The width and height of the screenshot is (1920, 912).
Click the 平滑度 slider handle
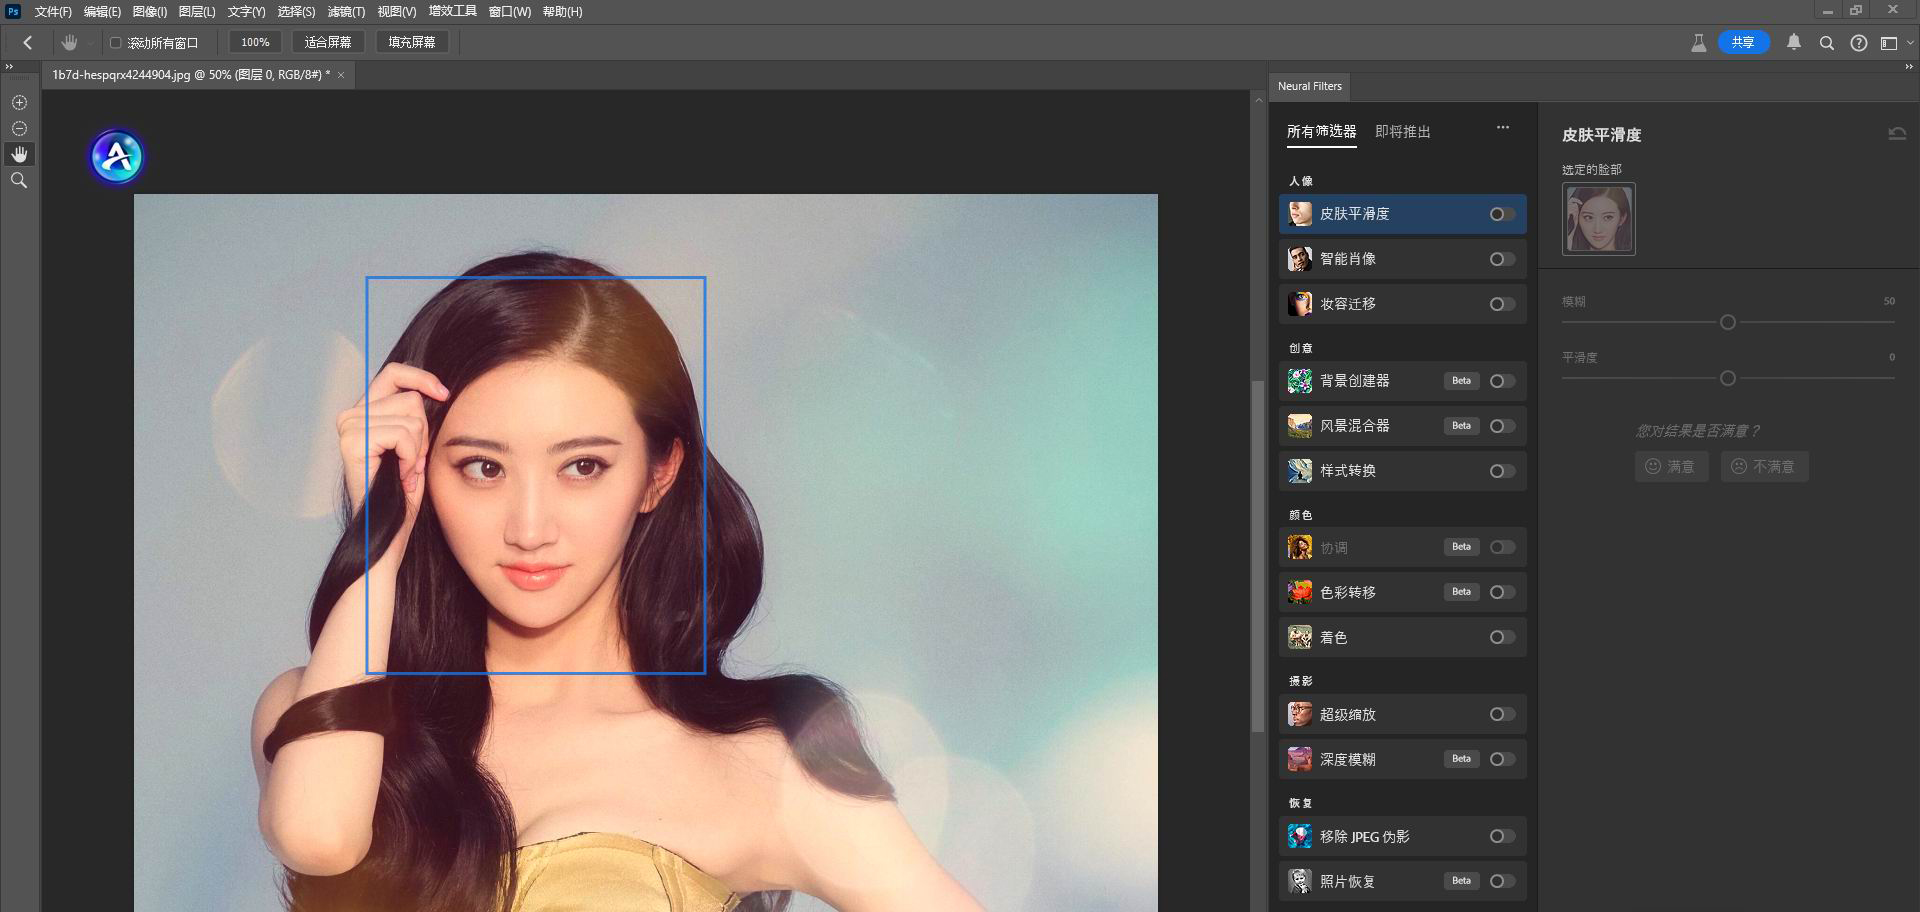(x=1728, y=378)
